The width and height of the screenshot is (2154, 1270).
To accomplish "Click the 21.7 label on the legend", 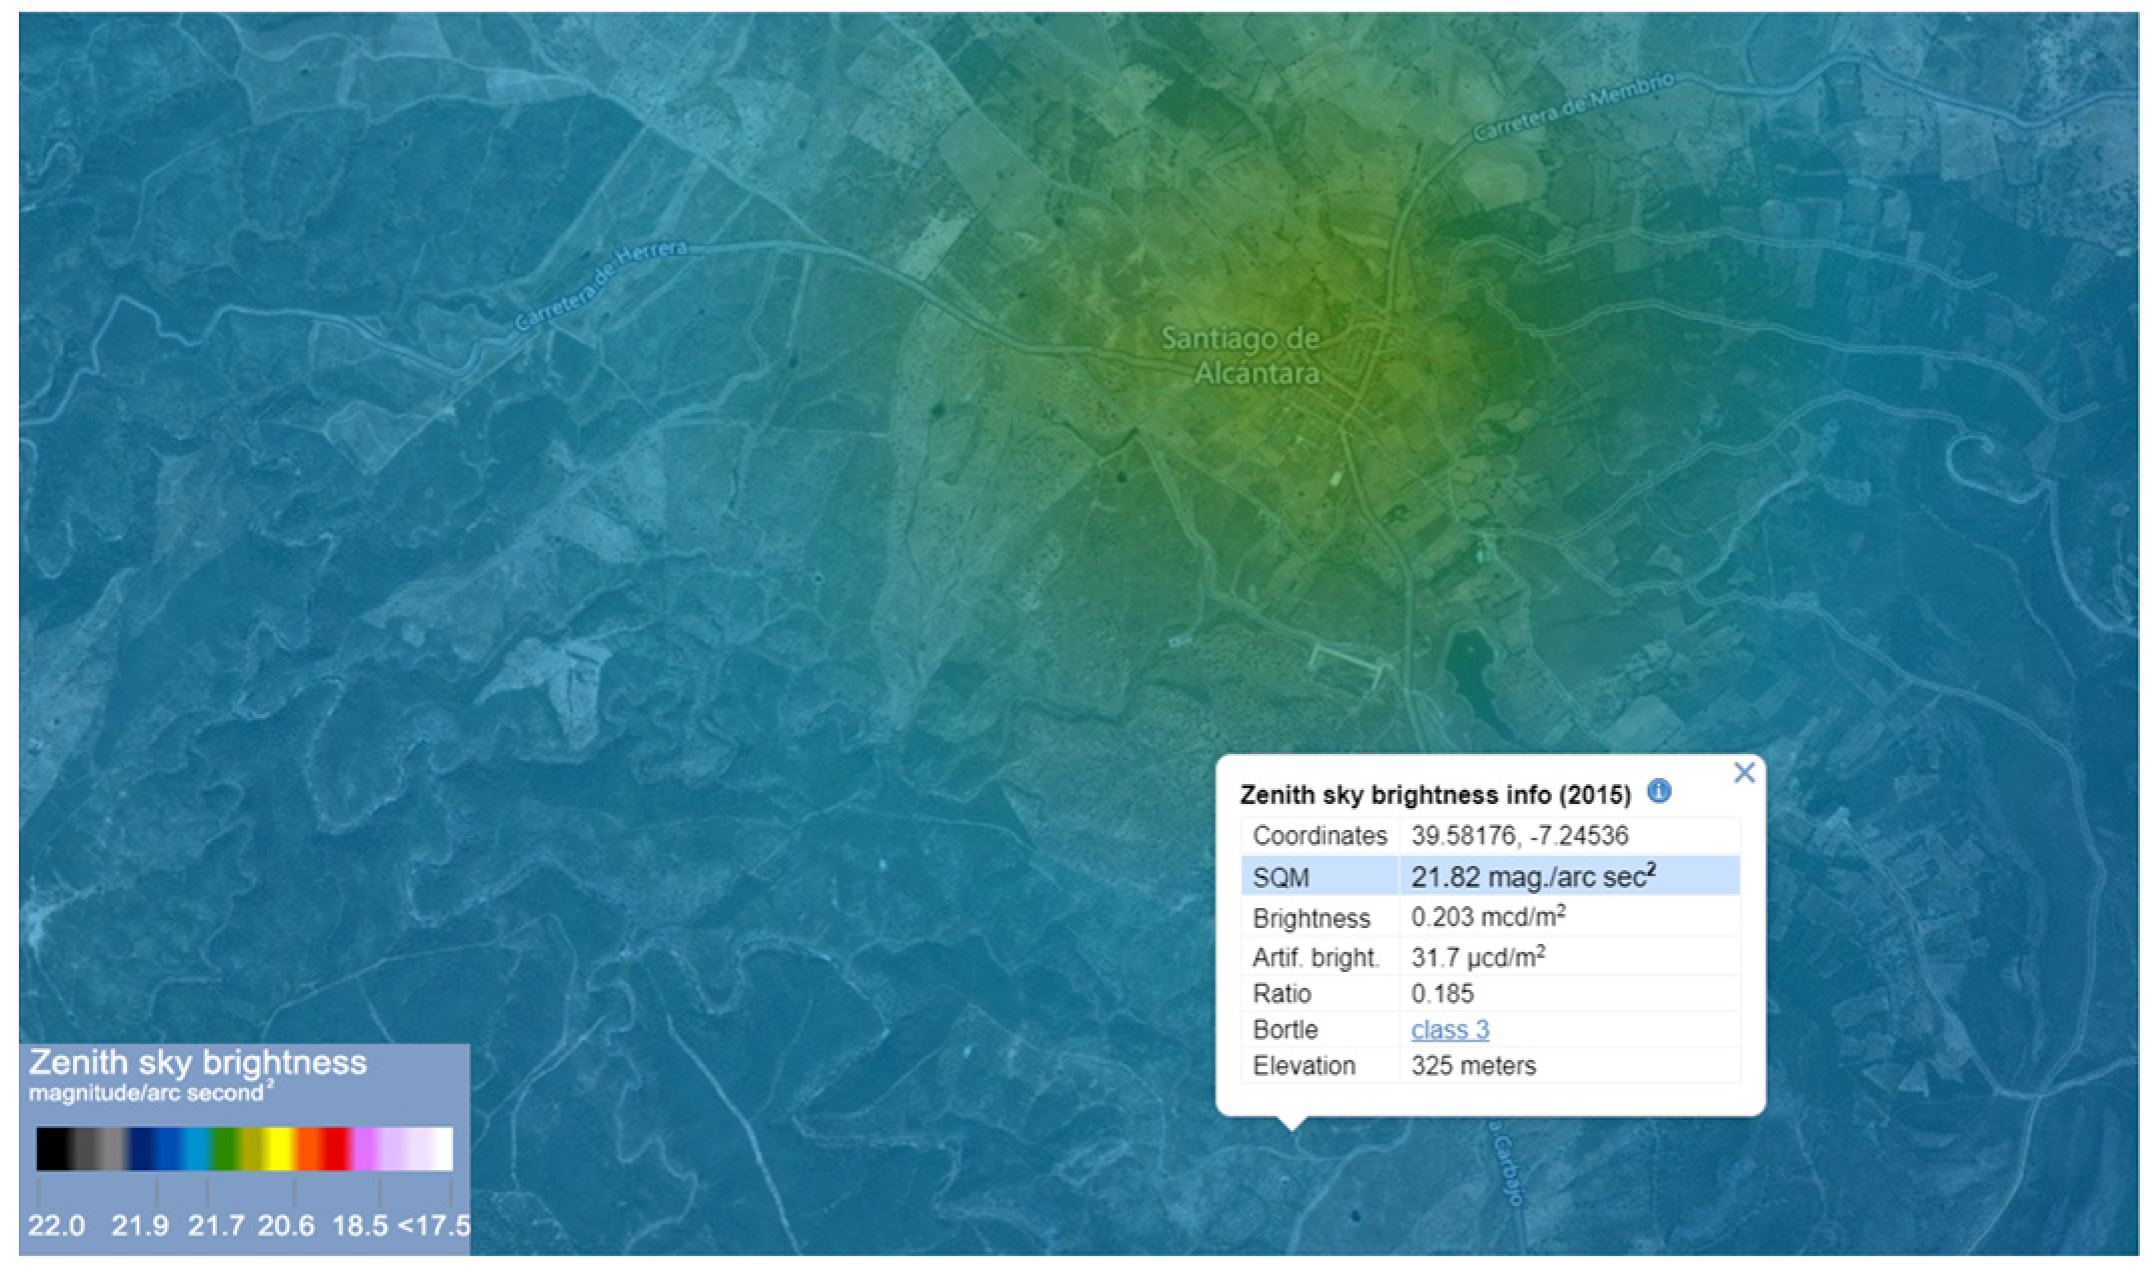I will [x=216, y=1225].
